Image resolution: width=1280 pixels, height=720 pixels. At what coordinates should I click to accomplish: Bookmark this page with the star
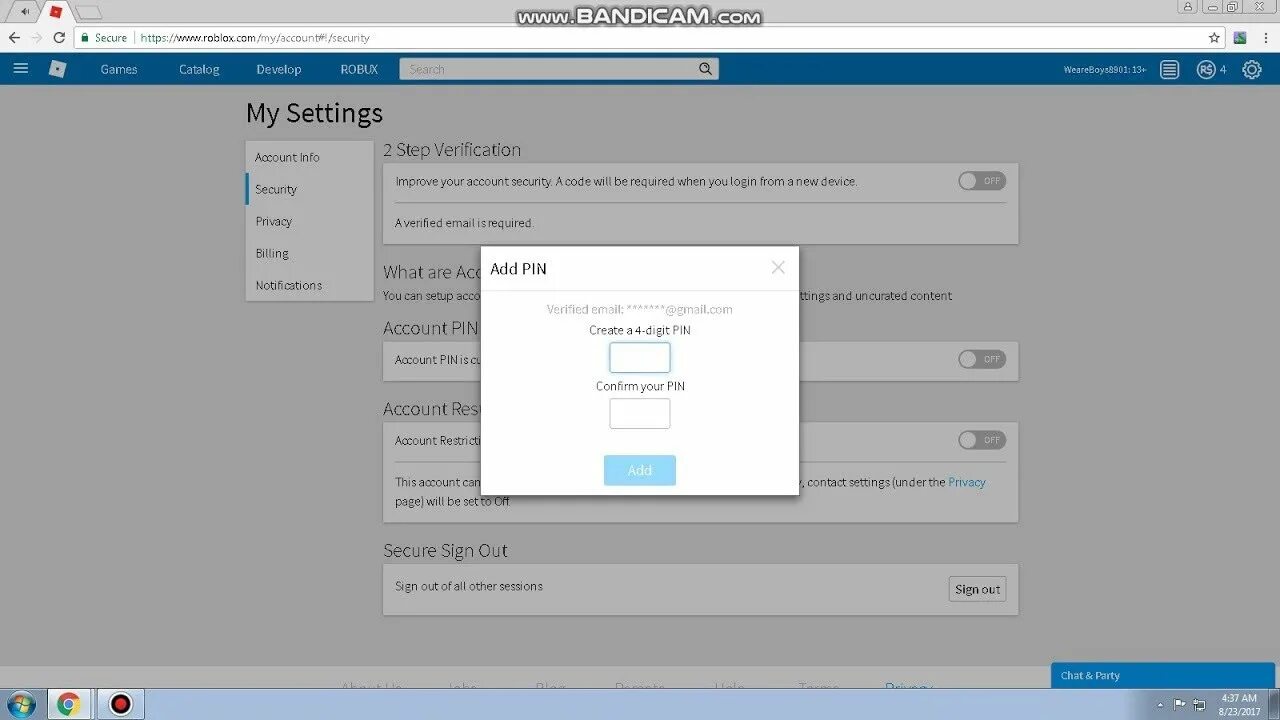pos(1214,38)
